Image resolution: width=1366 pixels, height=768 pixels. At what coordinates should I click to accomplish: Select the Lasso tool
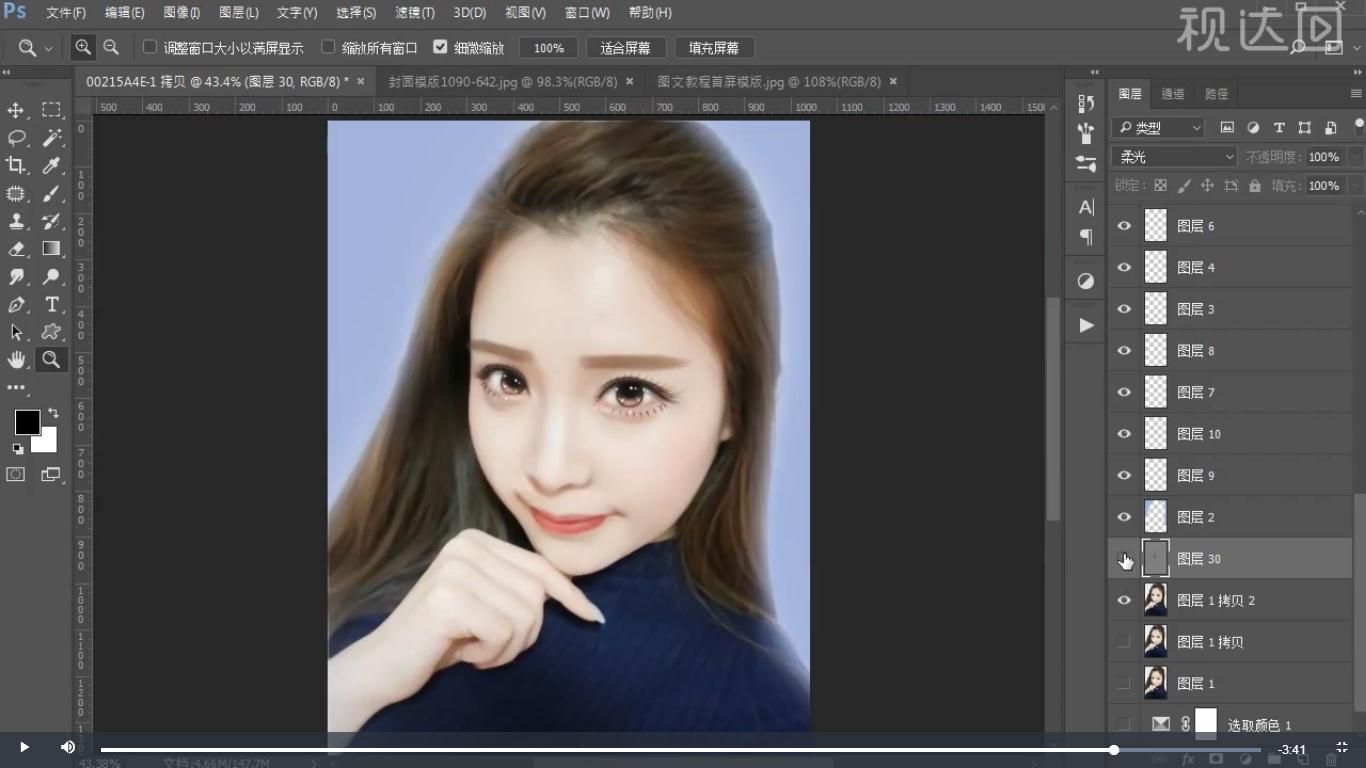click(16, 137)
